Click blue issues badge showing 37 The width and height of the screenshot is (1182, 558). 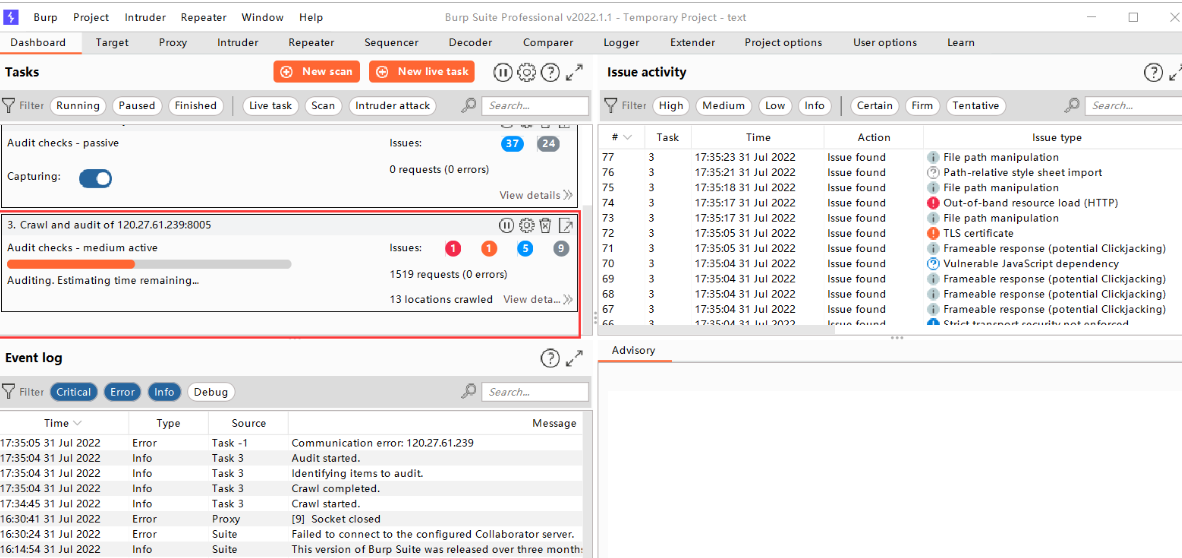click(x=512, y=143)
